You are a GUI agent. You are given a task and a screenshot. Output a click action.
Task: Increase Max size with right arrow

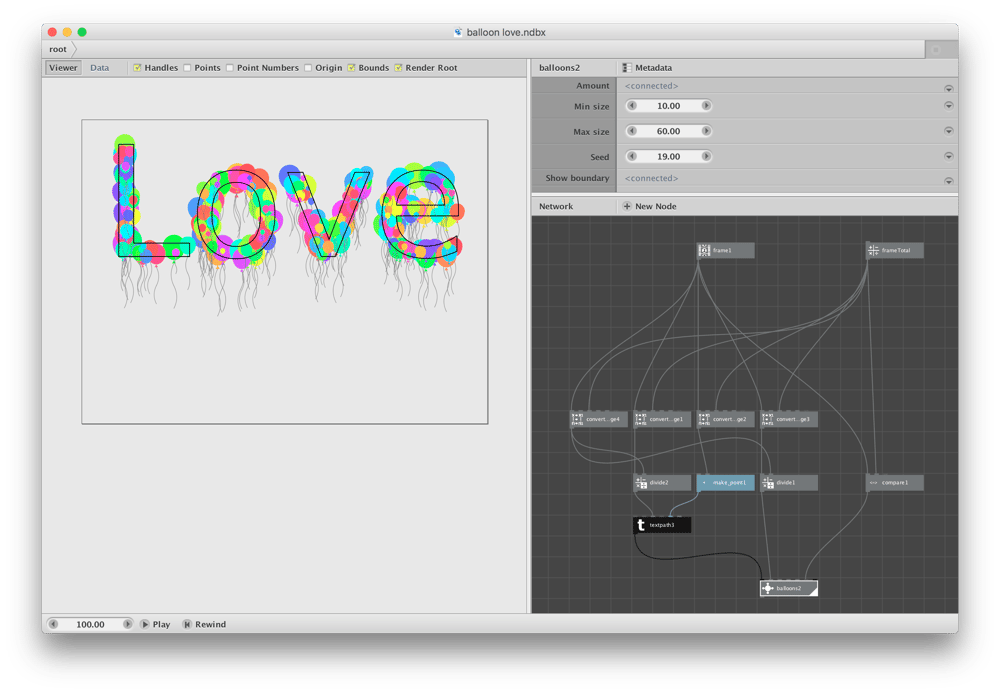(706, 131)
